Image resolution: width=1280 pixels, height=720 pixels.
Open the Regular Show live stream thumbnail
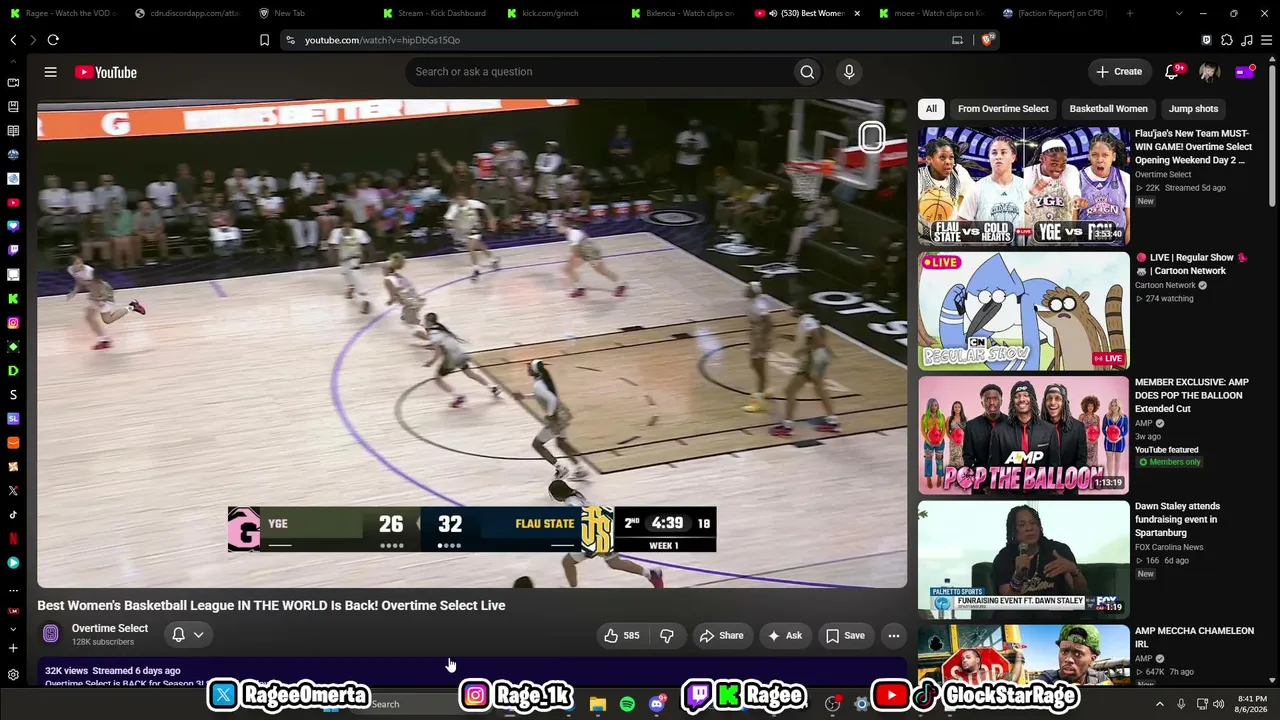pos(1024,310)
